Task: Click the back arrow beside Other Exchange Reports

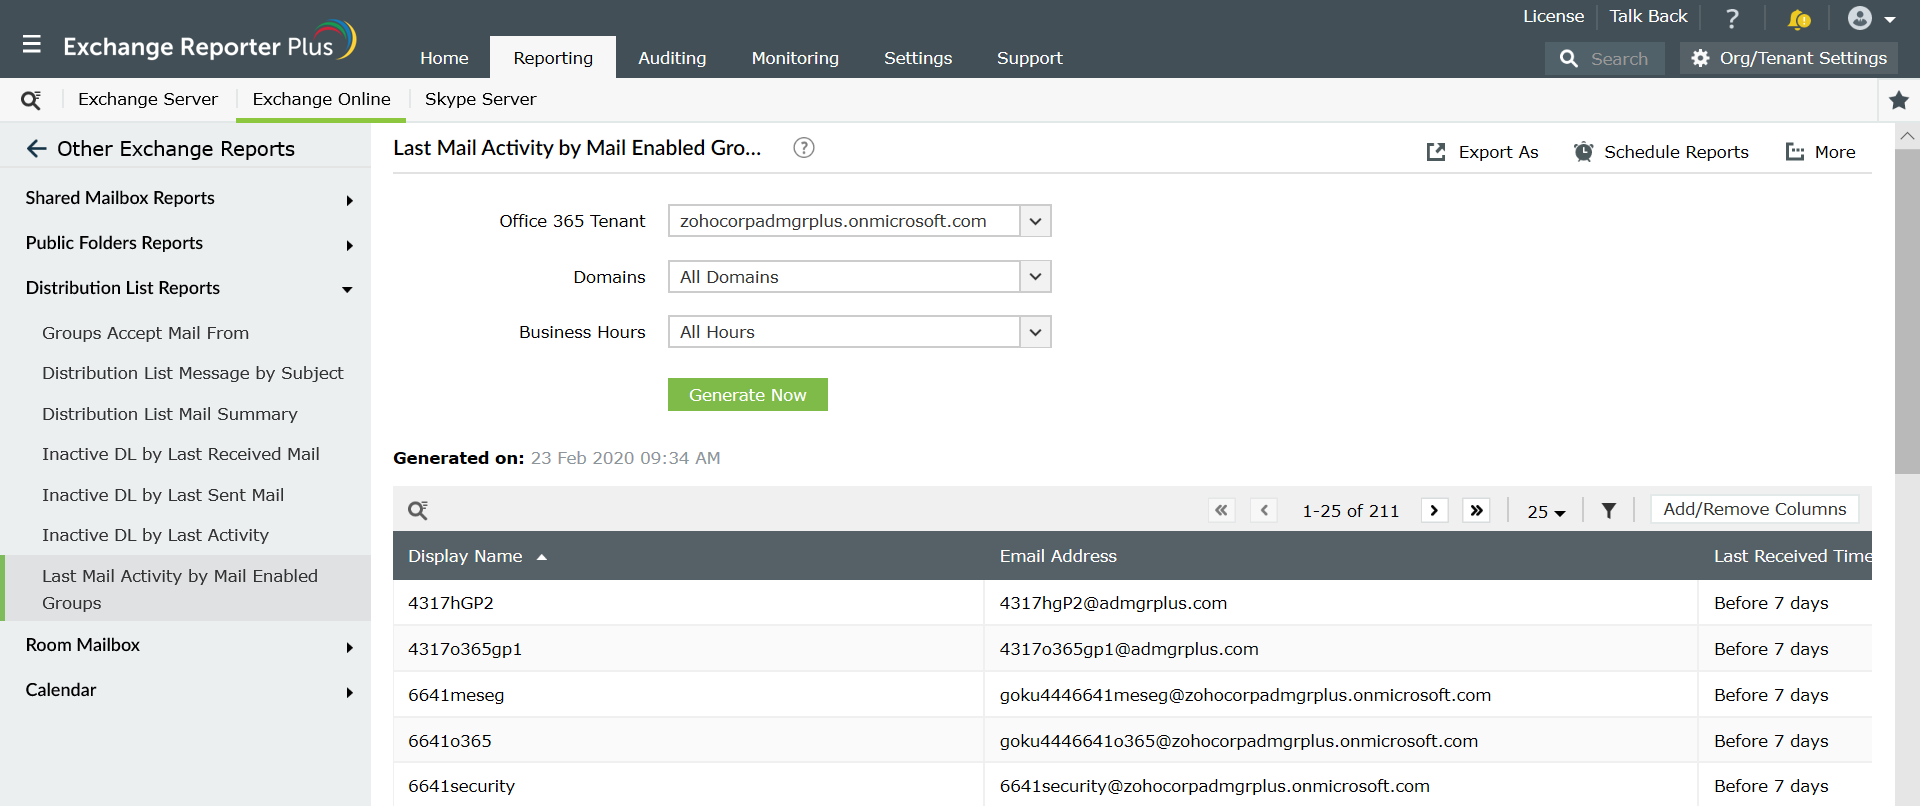Action: (x=37, y=149)
